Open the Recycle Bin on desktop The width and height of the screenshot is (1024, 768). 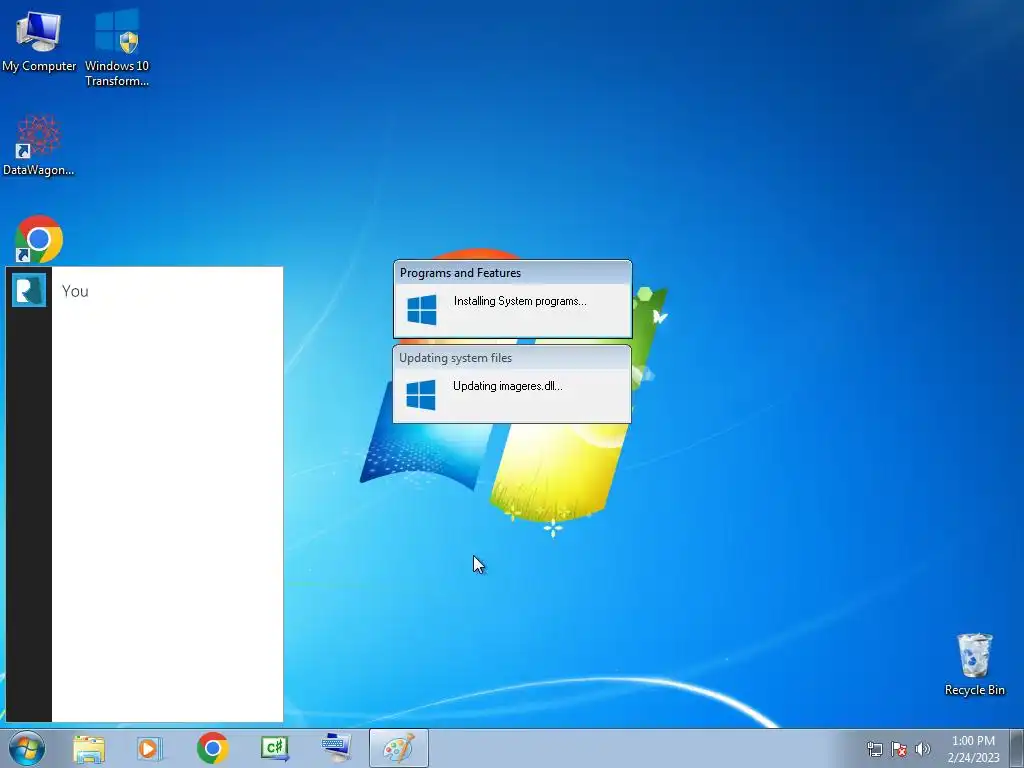coord(974,664)
